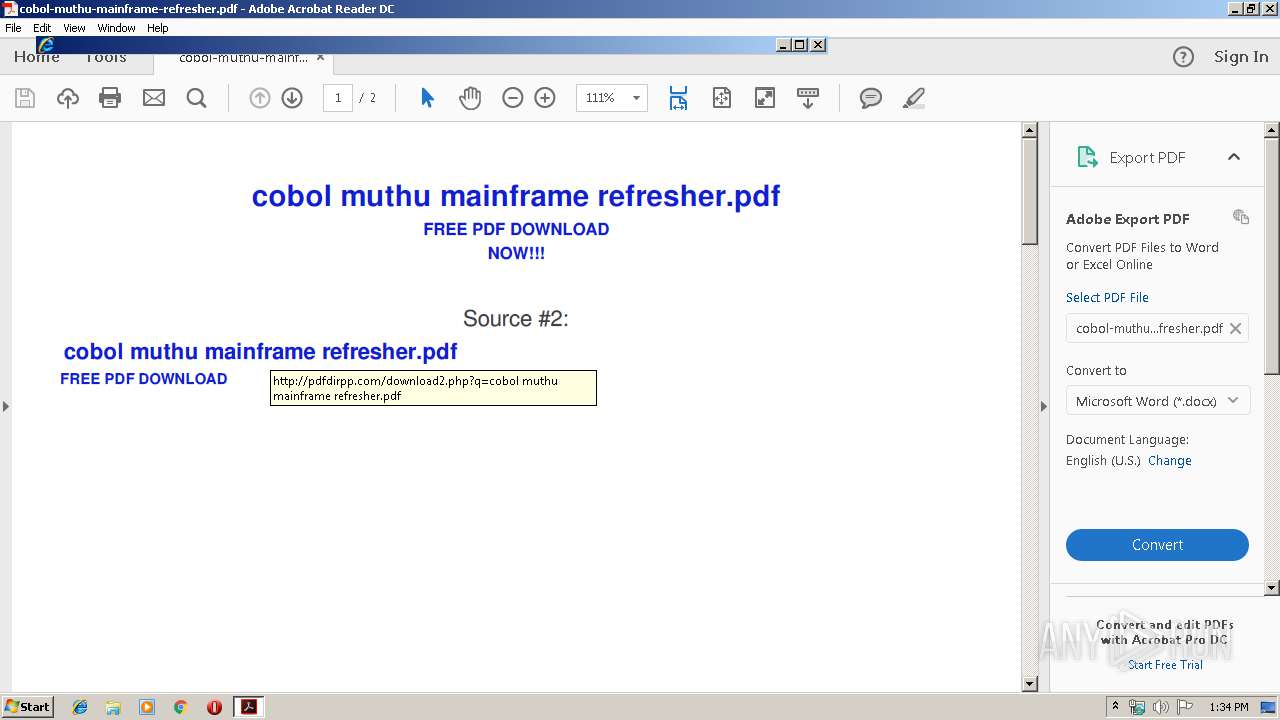Send file by email envelope icon

click(153, 98)
